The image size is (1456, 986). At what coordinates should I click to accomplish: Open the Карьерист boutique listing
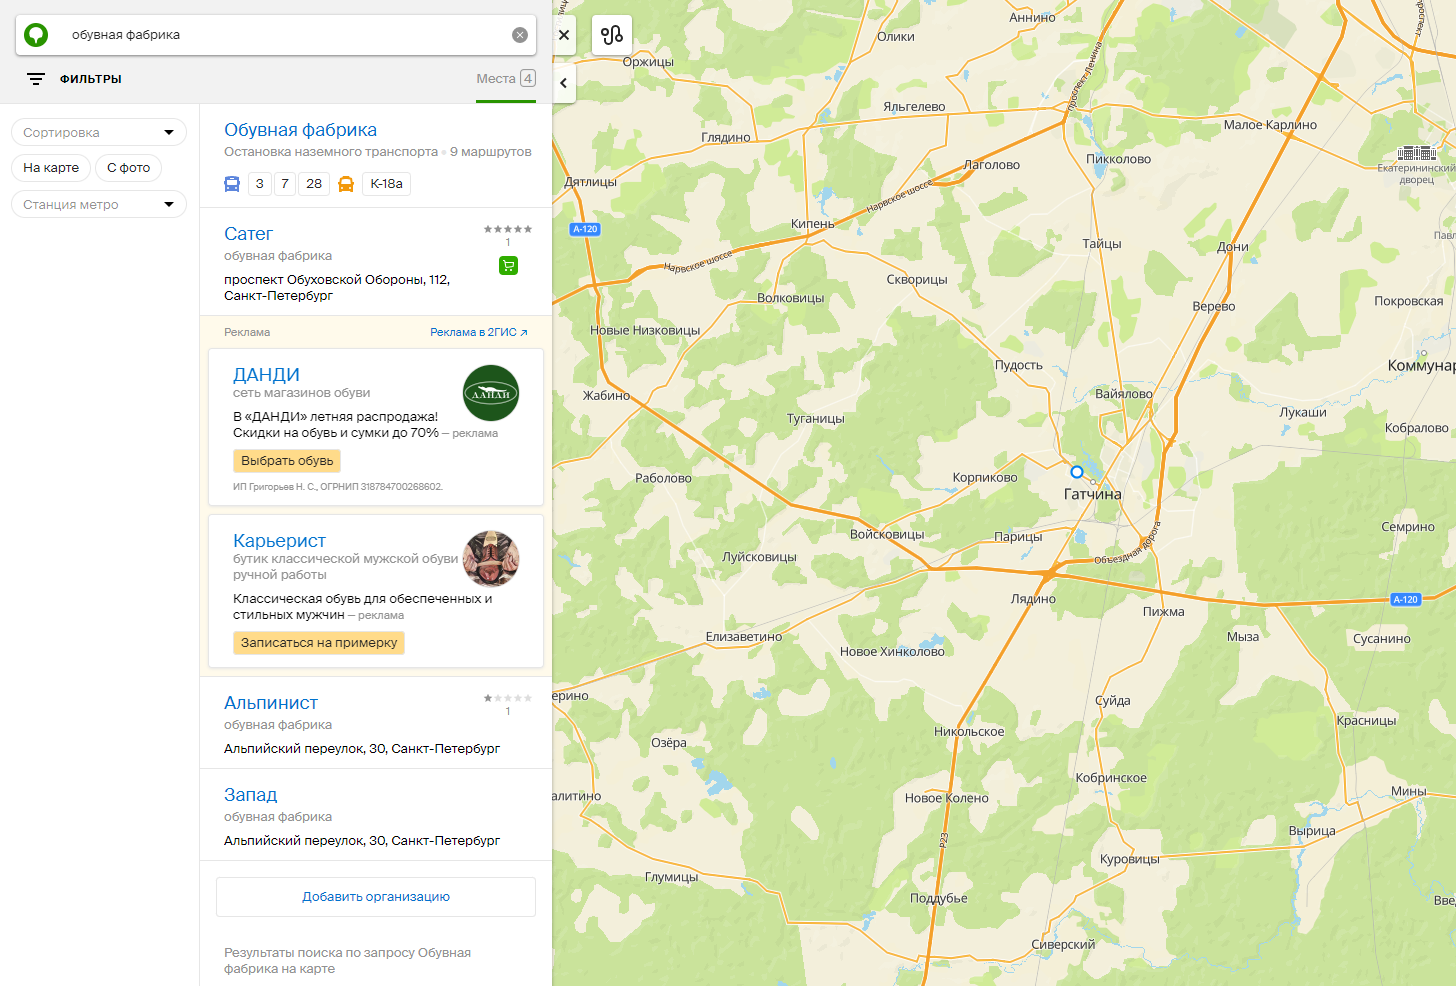pos(279,541)
